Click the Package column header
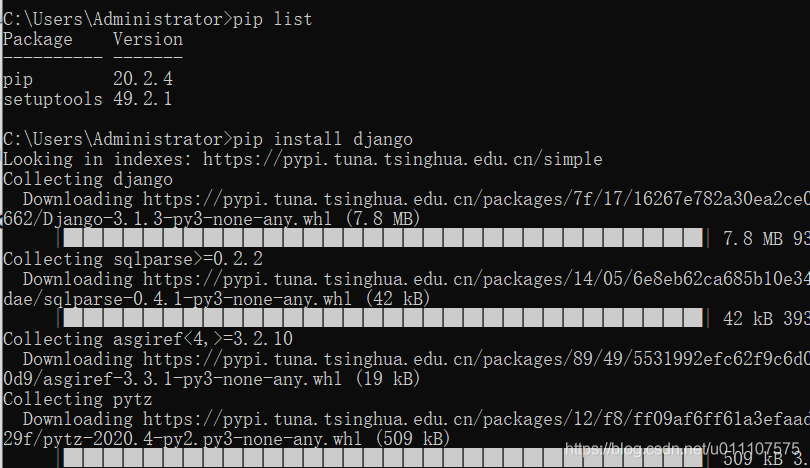 click(38, 39)
